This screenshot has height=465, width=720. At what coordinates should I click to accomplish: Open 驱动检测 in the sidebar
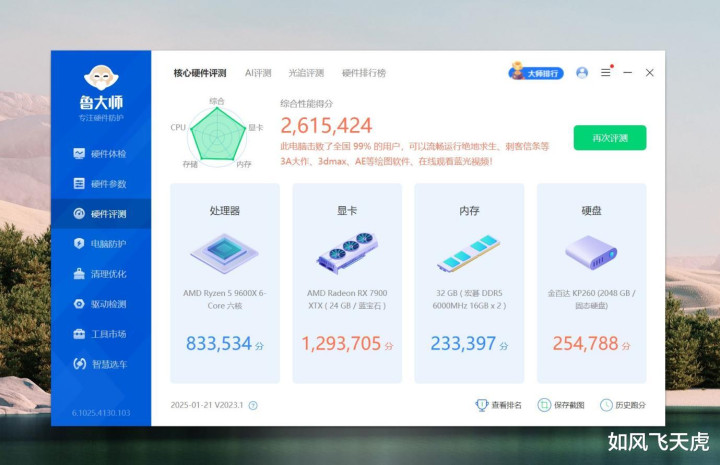(x=101, y=304)
